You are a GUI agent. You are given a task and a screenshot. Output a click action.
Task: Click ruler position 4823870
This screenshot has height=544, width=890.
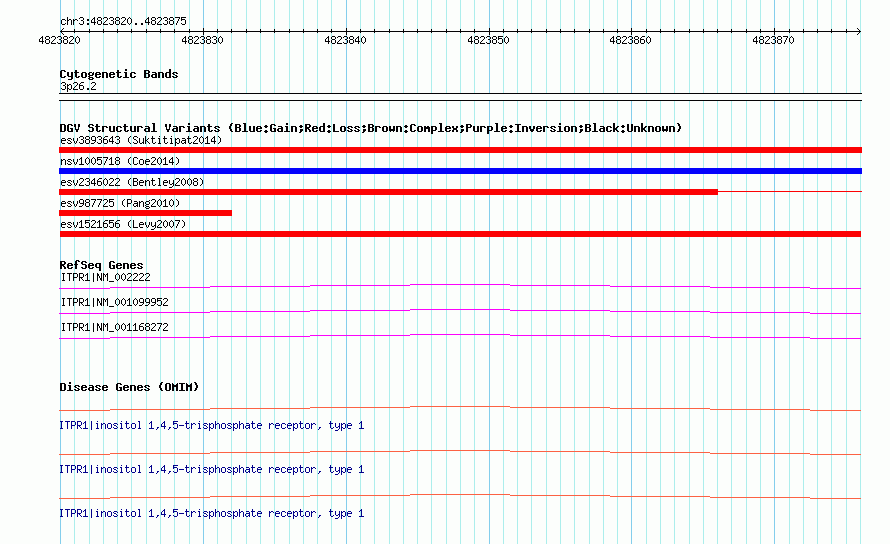click(x=774, y=40)
